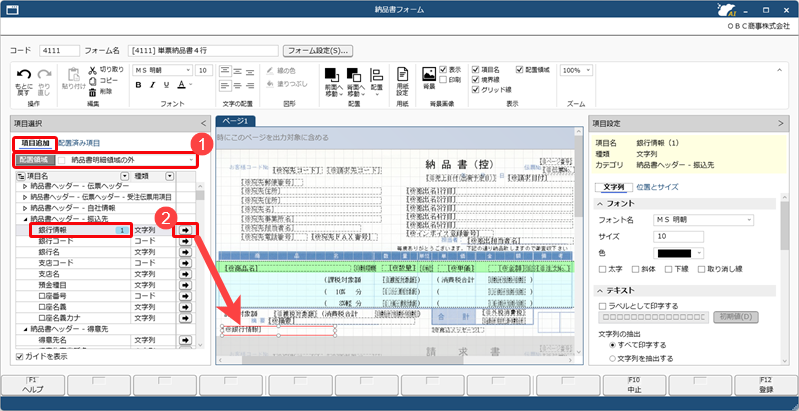Open the Arrange (配置) alignment icon
Image resolution: width=799 pixels, height=411 pixels.
tap(377, 74)
